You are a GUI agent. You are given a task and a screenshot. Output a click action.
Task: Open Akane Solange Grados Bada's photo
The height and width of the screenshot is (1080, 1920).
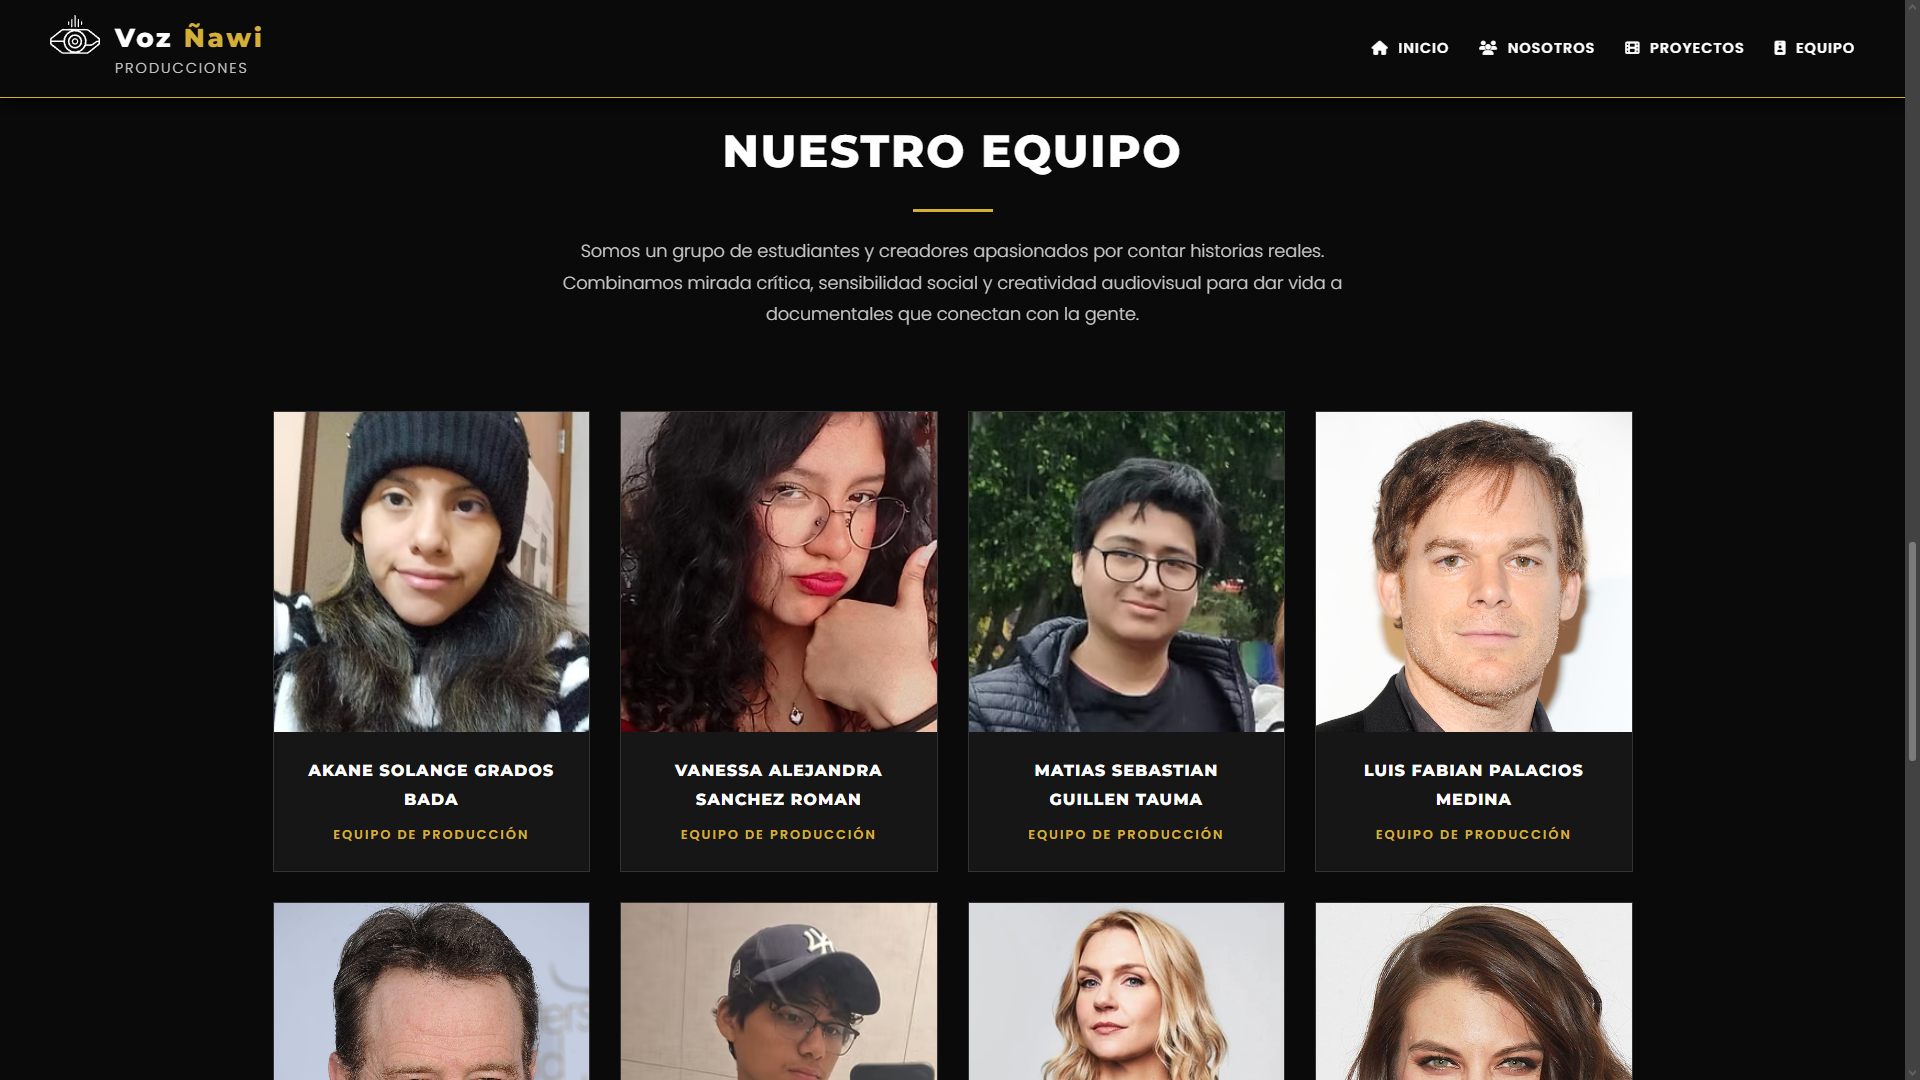pyautogui.click(x=431, y=571)
